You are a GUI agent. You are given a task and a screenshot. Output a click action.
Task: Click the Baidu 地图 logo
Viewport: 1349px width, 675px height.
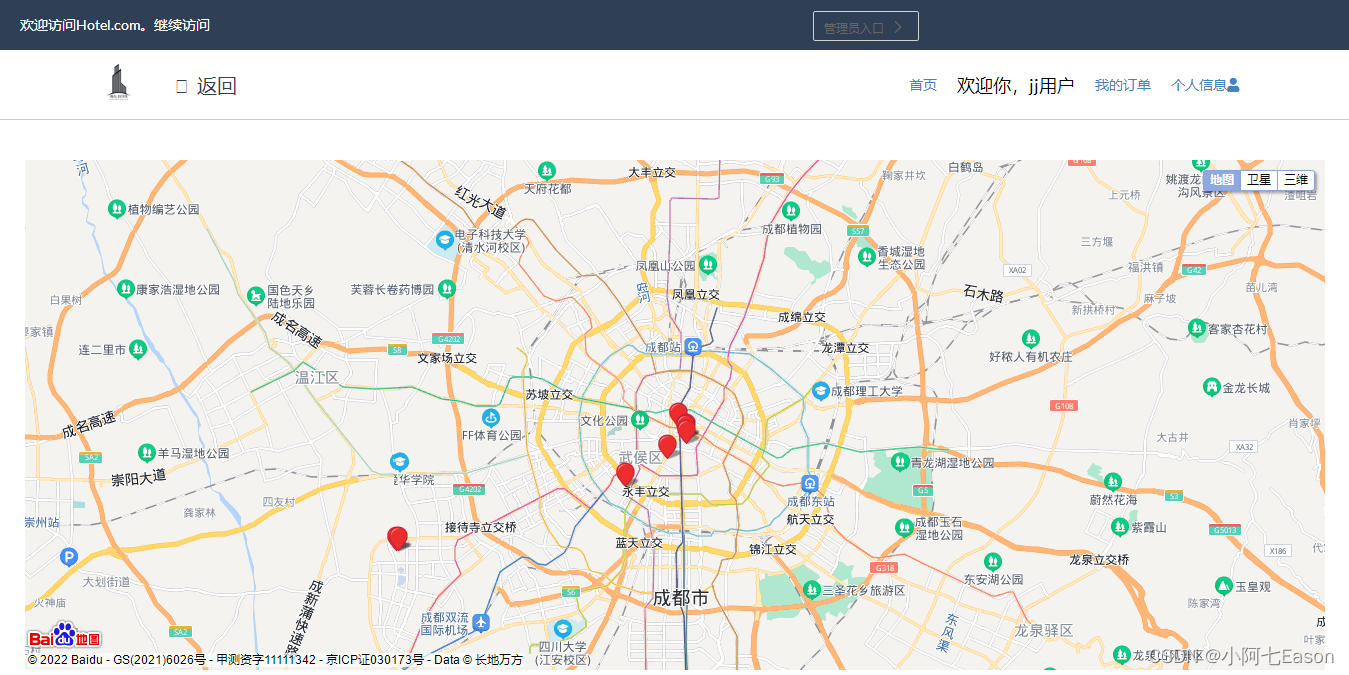(x=65, y=636)
